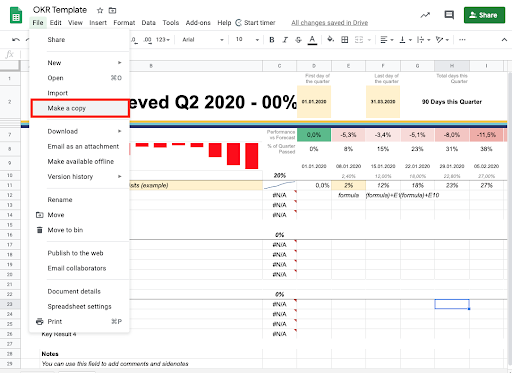The width and height of the screenshot is (512, 373).
Task: Expand the Version history submenu
Action: click(79, 176)
